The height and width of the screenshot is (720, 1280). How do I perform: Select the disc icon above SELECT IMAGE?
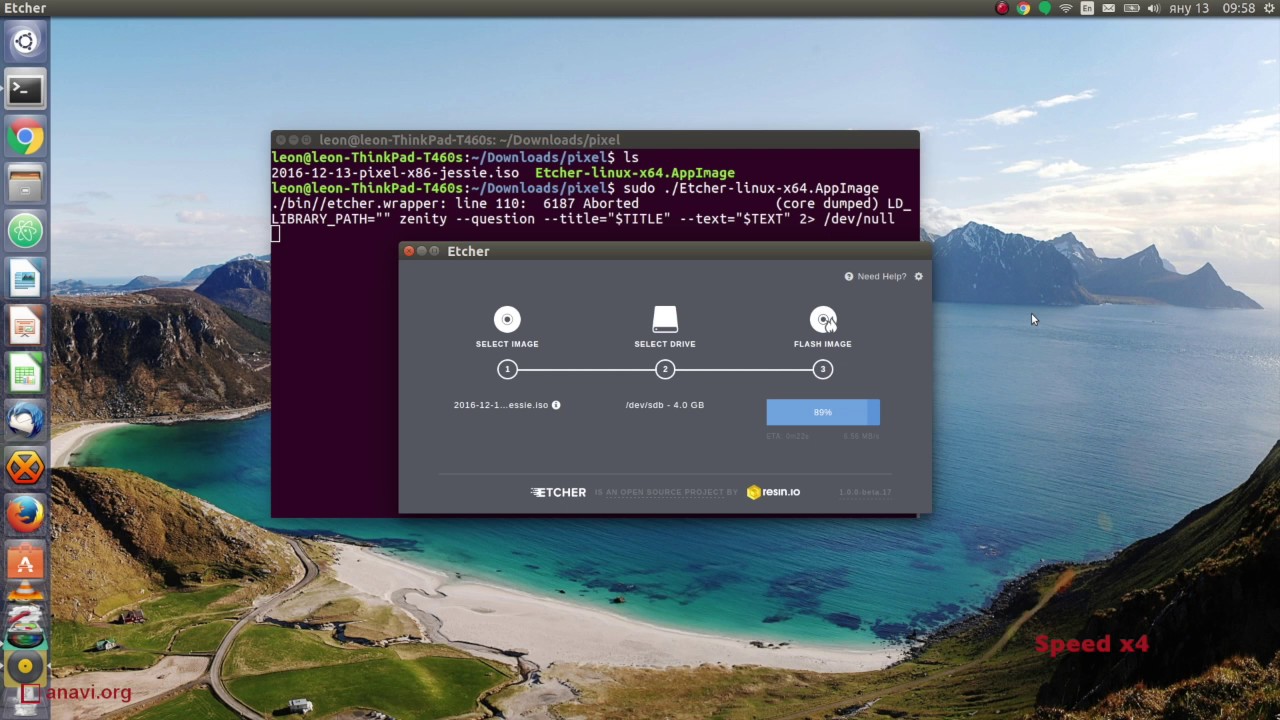[507, 319]
